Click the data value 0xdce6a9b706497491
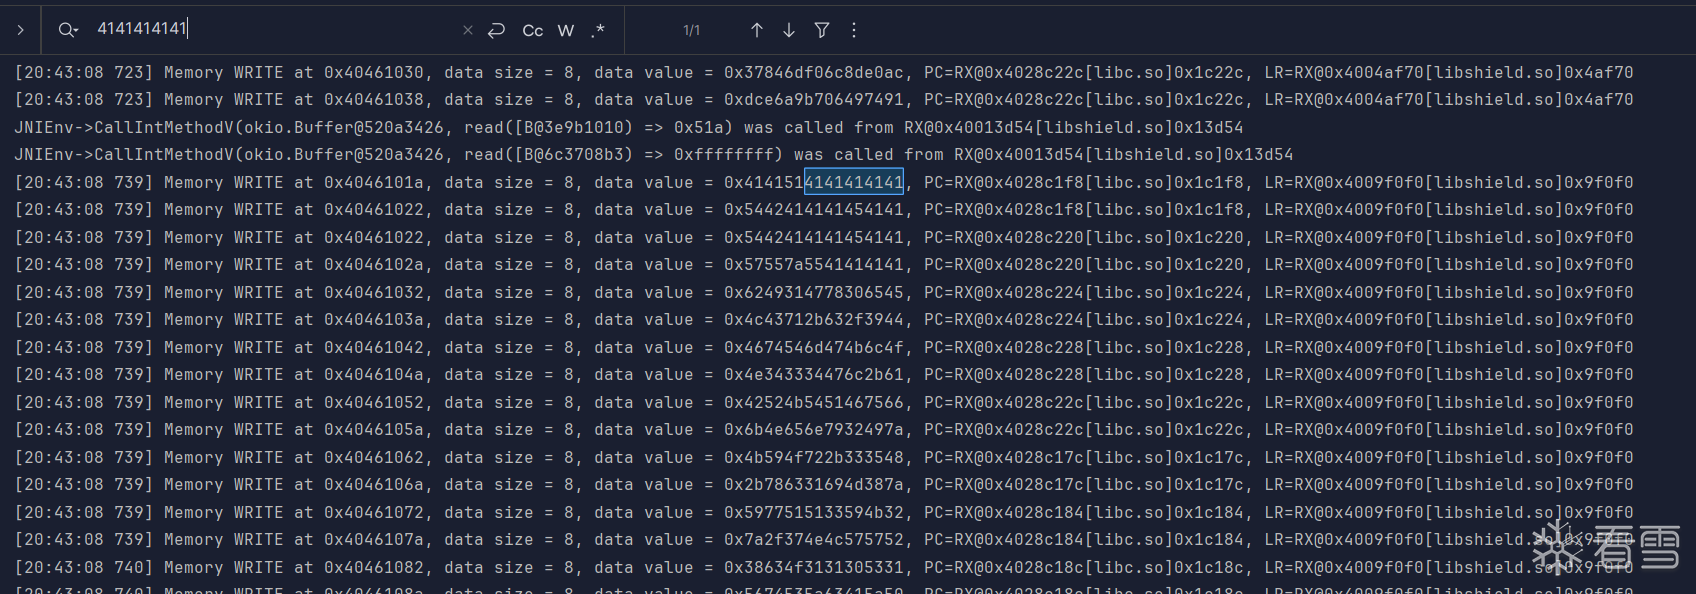This screenshot has height=594, width=1696. click(x=814, y=100)
